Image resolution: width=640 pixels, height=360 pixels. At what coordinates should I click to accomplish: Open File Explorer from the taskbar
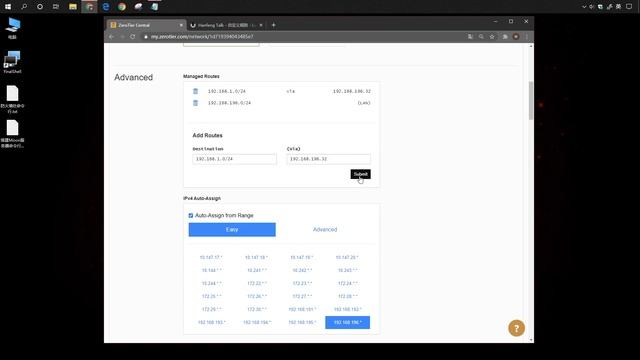[73, 7]
